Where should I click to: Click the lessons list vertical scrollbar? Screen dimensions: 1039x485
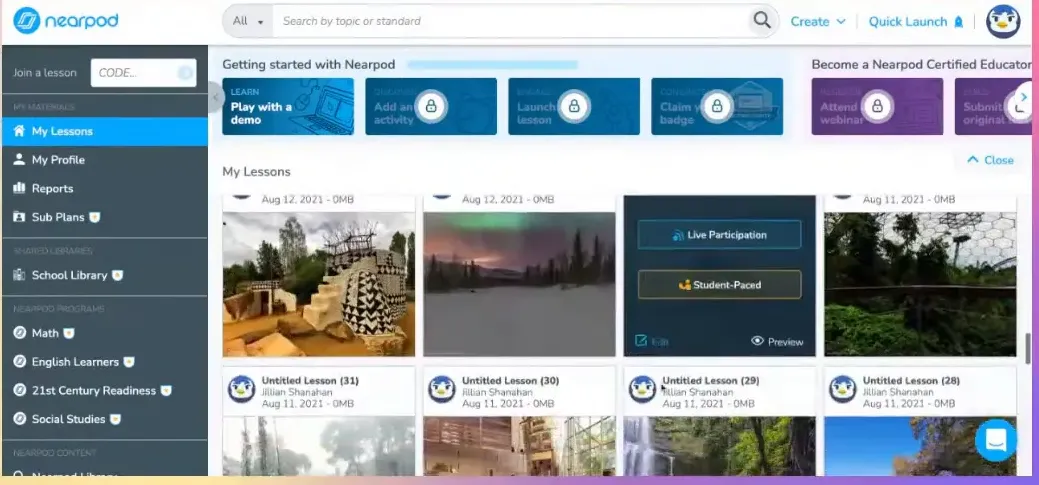(1028, 349)
